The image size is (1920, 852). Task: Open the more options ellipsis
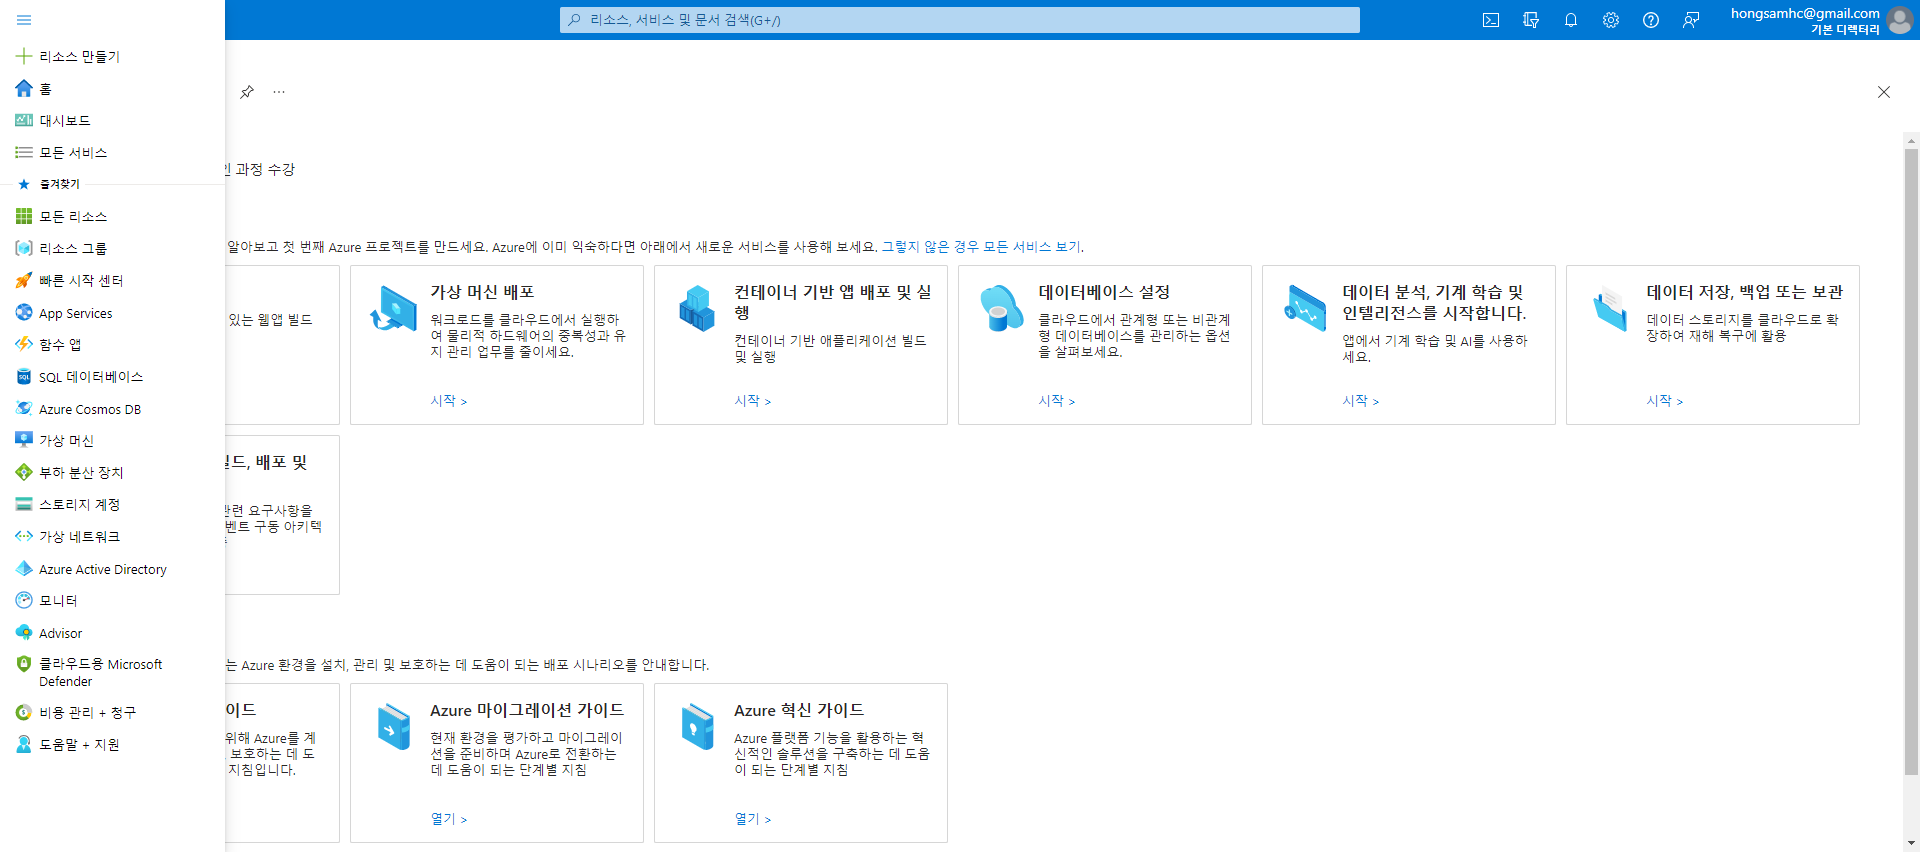click(279, 92)
